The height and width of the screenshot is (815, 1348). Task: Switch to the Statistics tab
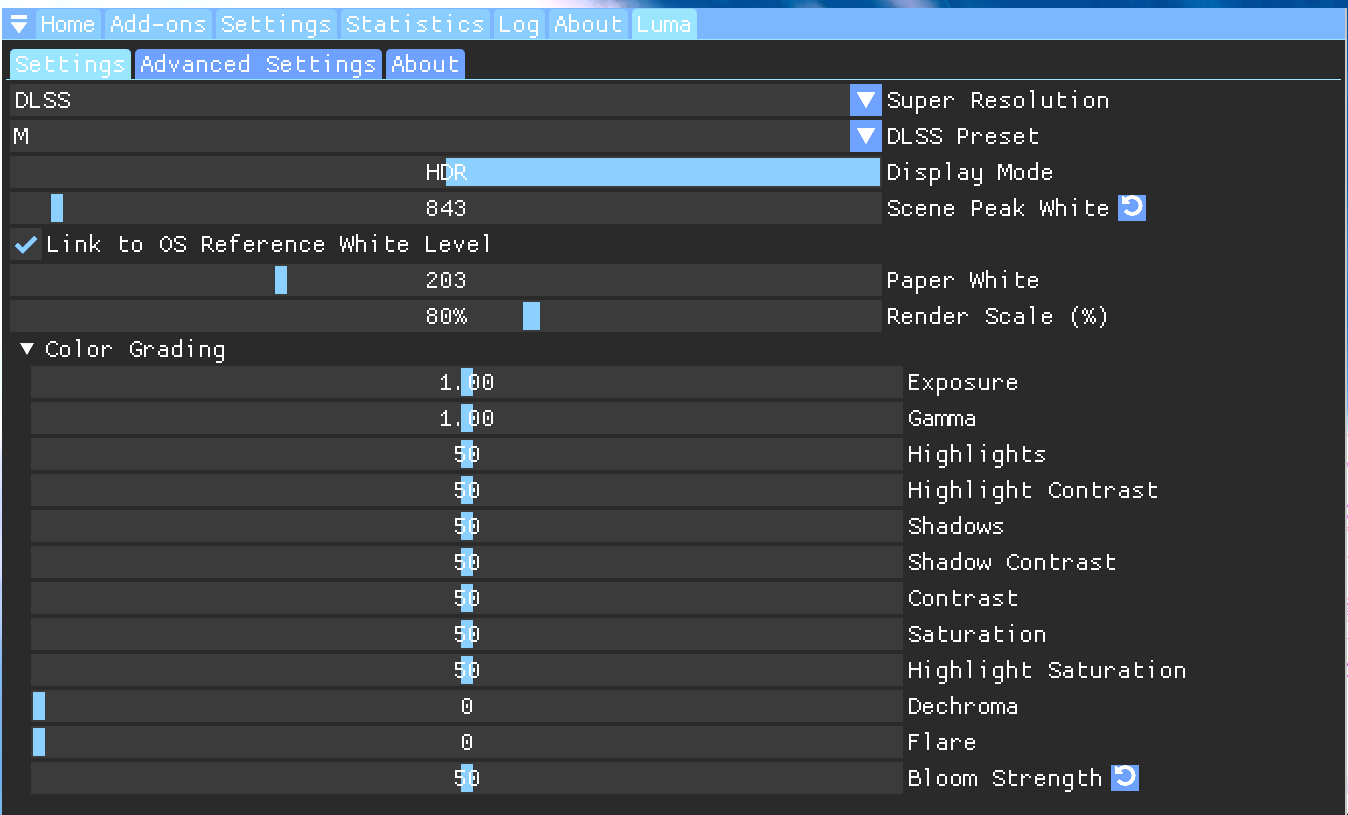point(415,24)
